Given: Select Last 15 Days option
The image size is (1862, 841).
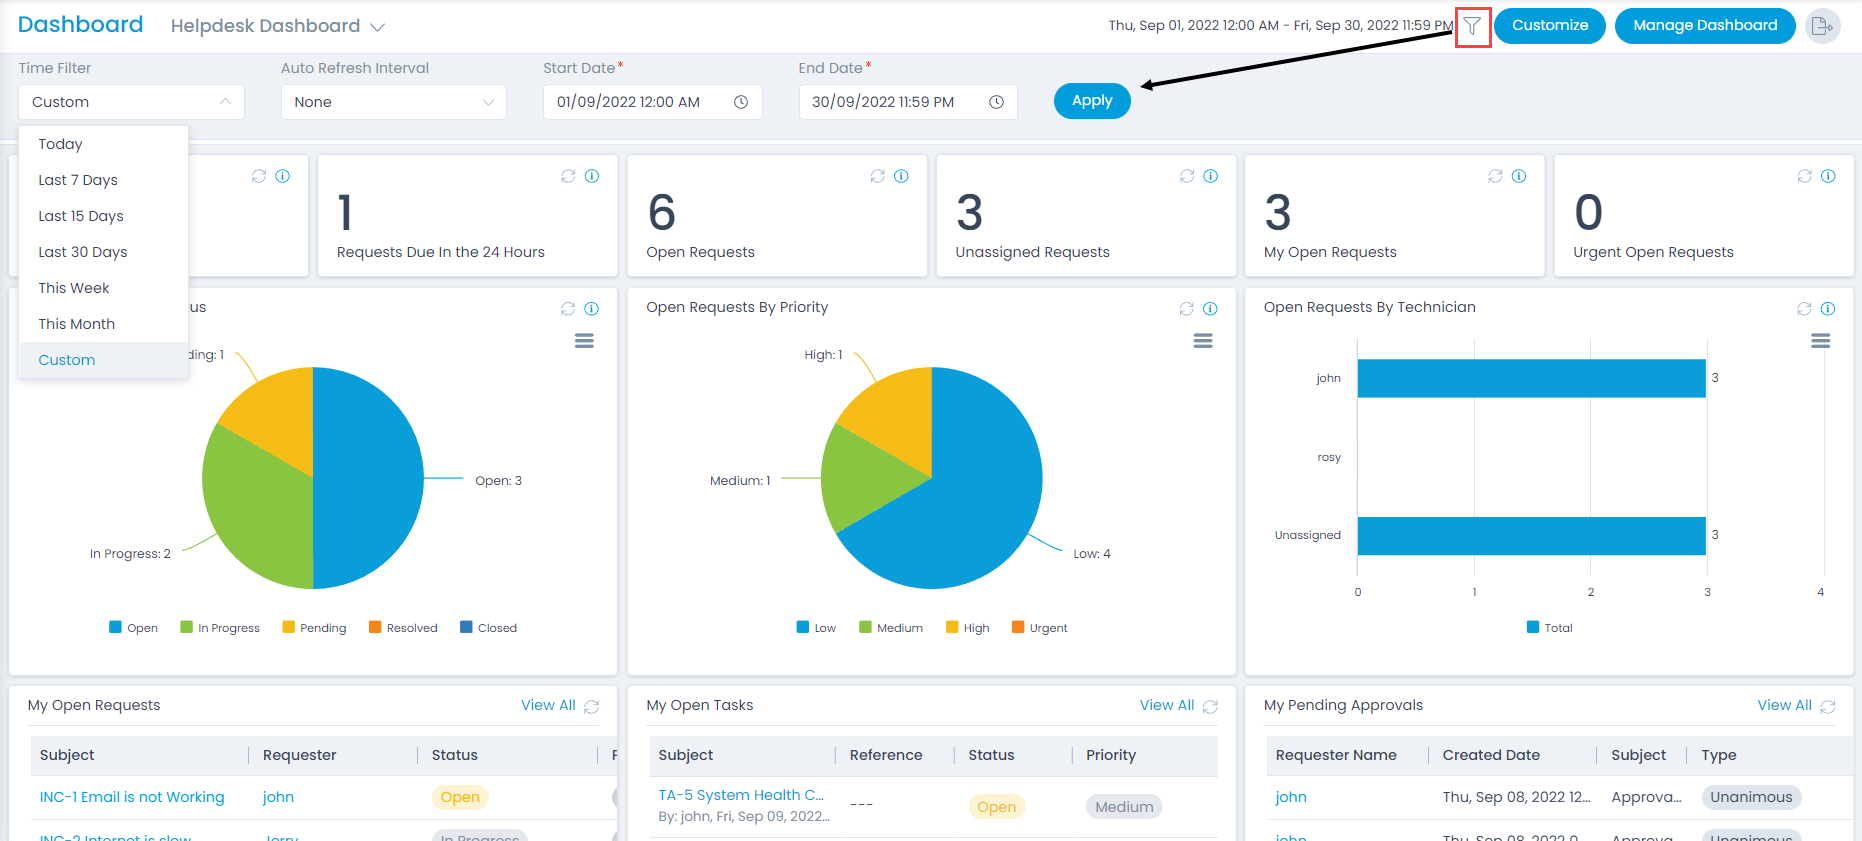Looking at the screenshot, I should (x=104, y=216).
